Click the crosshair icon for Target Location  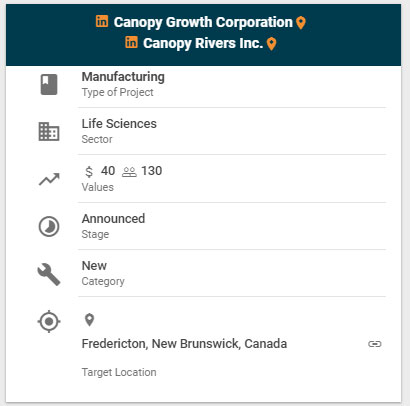49,321
